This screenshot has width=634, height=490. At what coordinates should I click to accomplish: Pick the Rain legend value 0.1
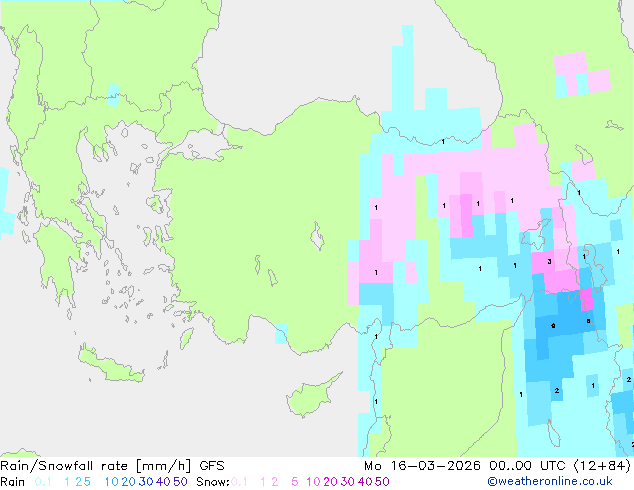pos(43,482)
